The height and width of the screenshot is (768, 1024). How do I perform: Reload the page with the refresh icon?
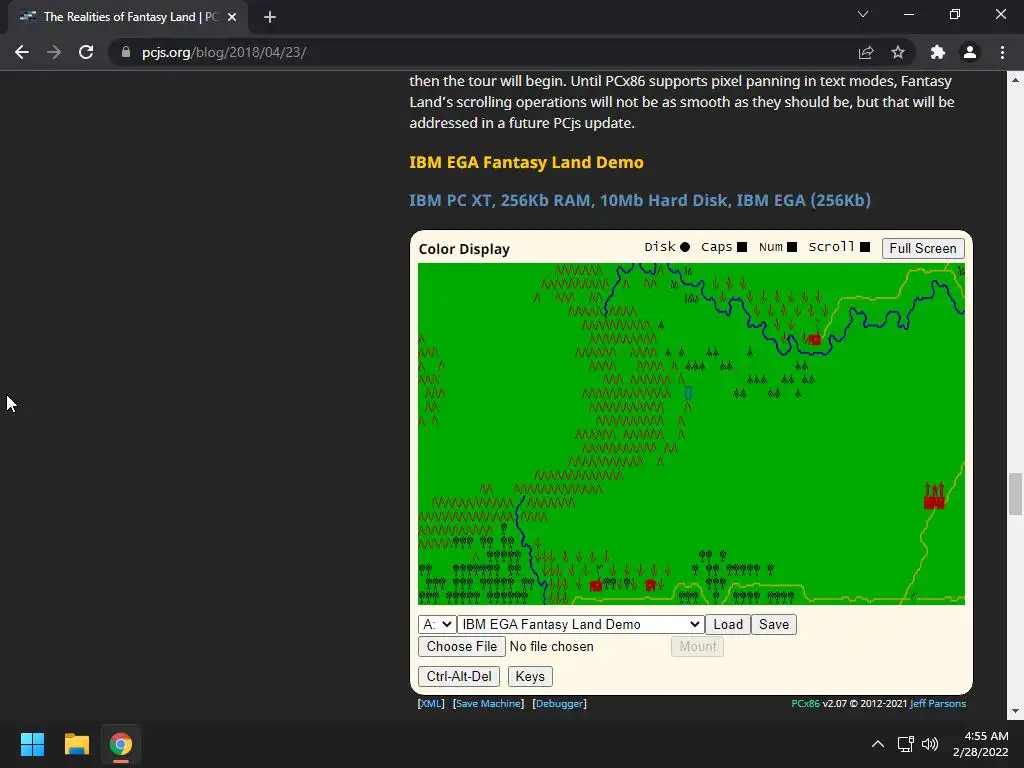coord(86,52)
